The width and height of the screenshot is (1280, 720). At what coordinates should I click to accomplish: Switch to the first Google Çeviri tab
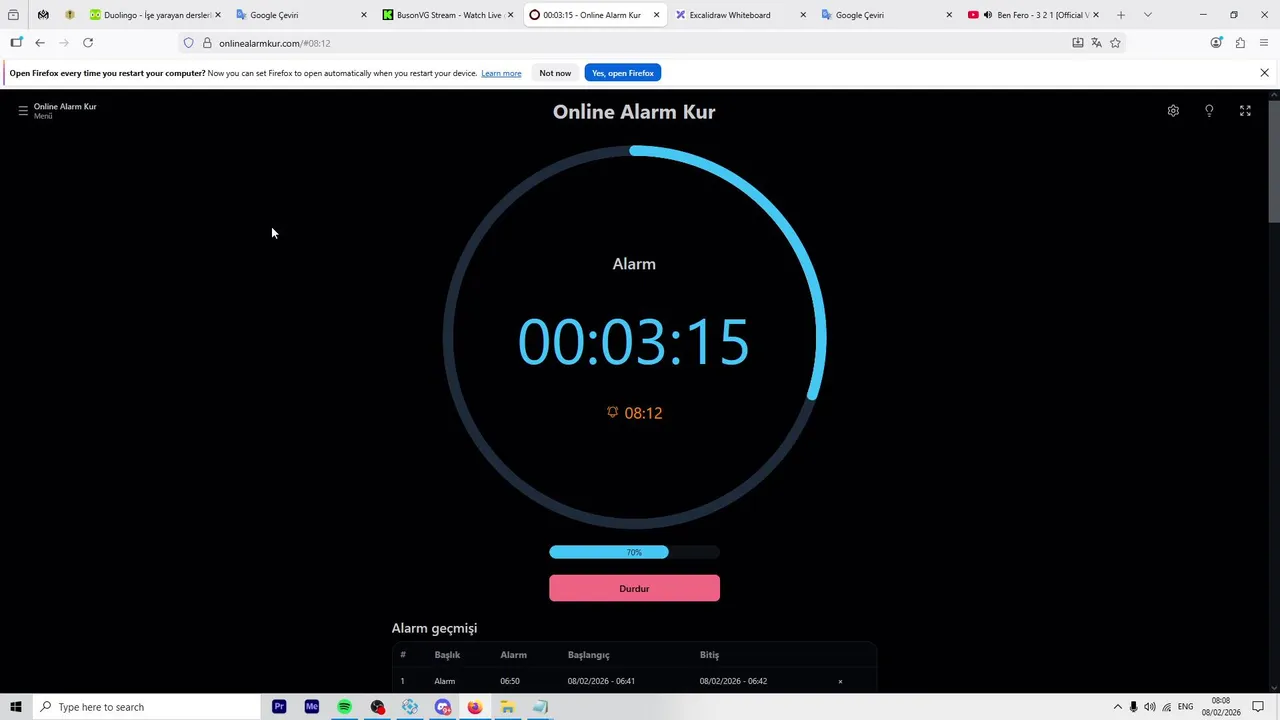(x=301, y=15)
